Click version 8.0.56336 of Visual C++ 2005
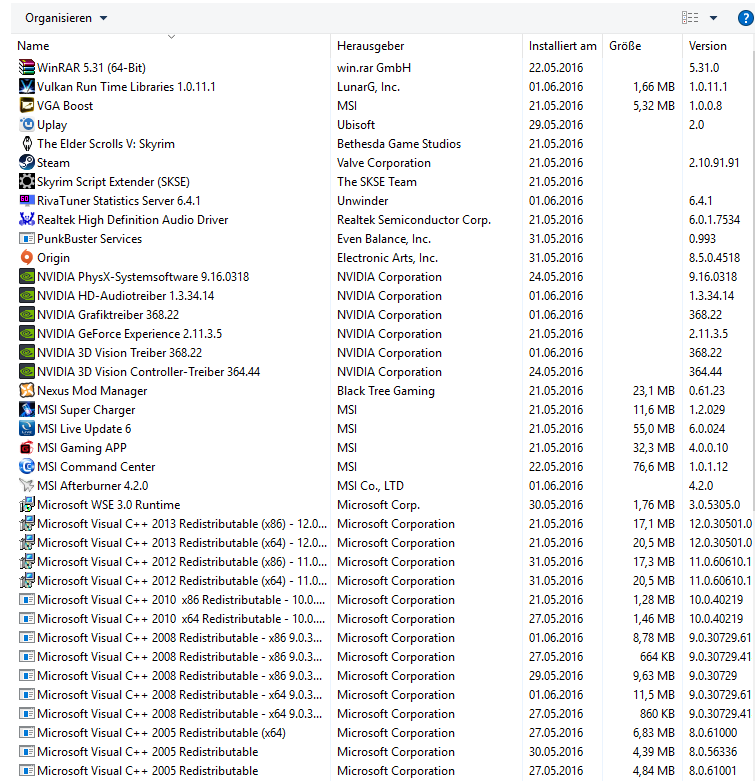The height and width of the screenshot is (781, 755). click(x=713, y=751)
